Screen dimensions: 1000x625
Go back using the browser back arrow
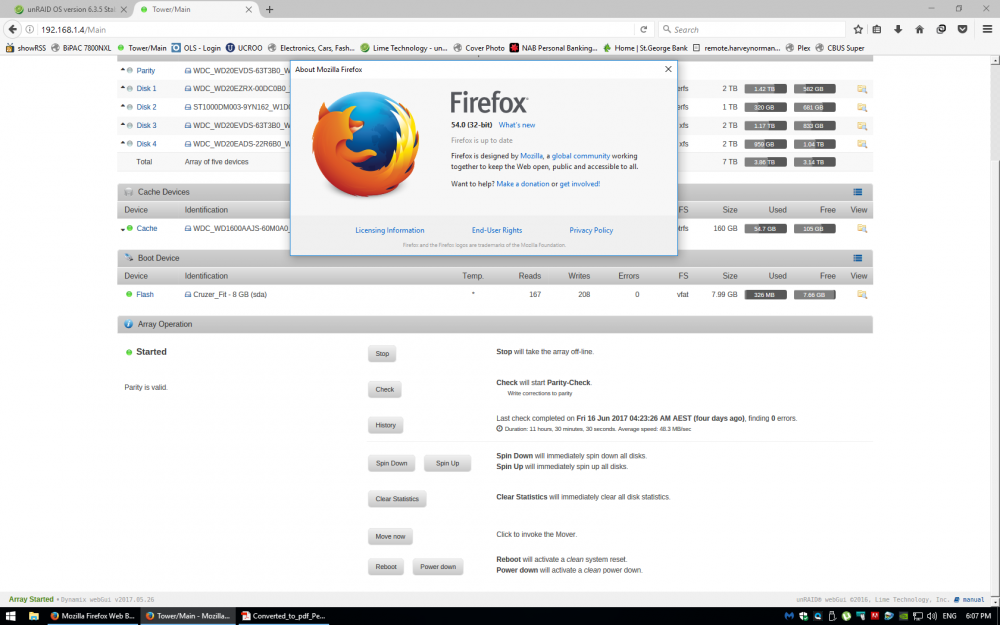coord(13,29)
